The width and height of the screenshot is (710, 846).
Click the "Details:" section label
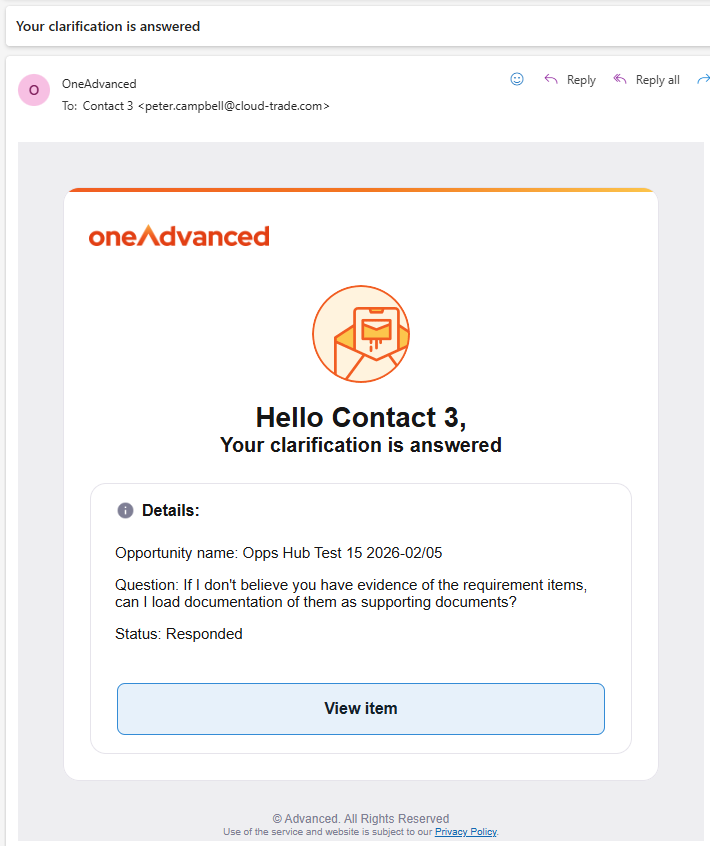(171, 511)
